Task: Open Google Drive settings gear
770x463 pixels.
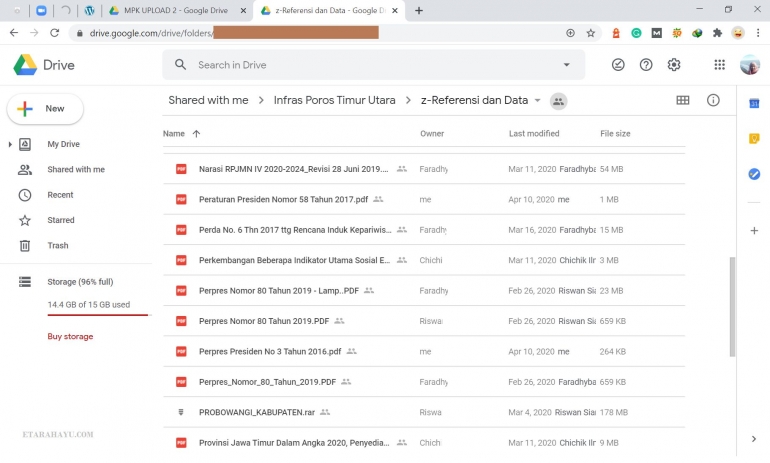Action: coord(674,65)
